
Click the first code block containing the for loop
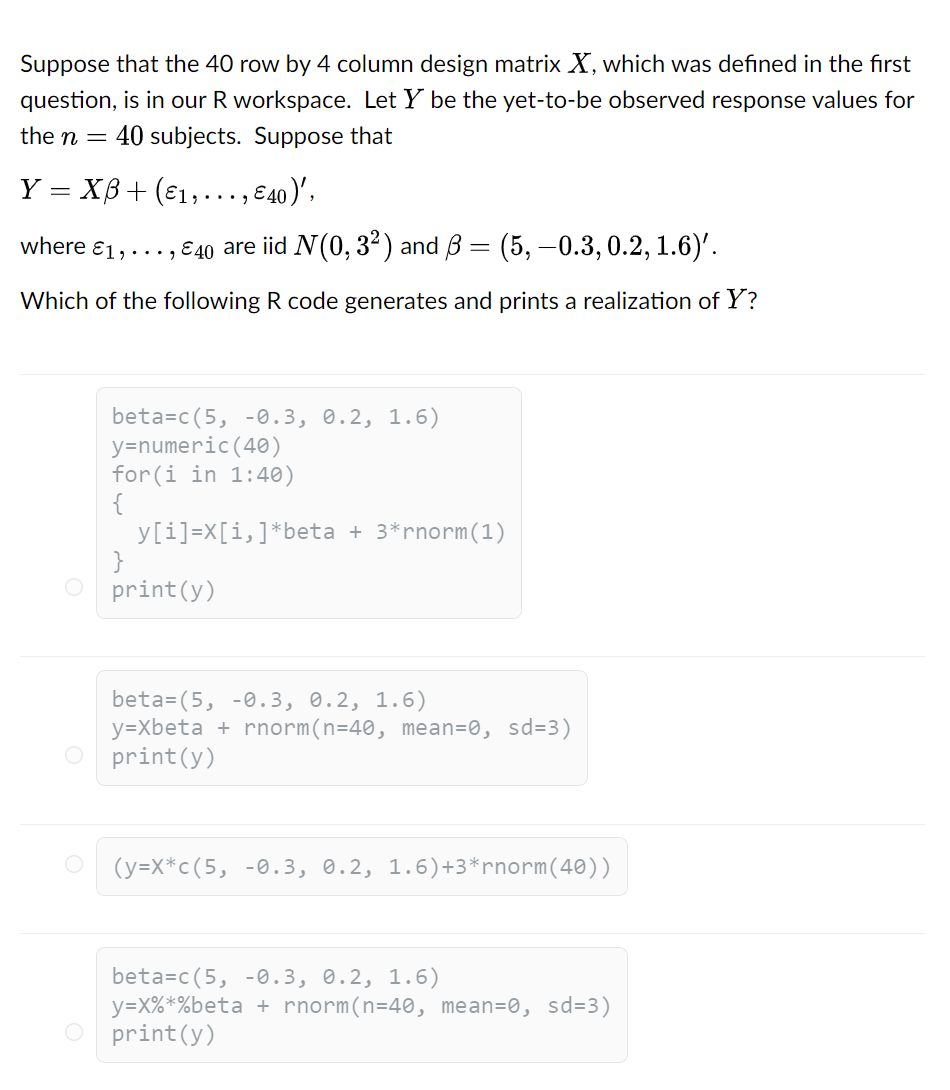308,500
